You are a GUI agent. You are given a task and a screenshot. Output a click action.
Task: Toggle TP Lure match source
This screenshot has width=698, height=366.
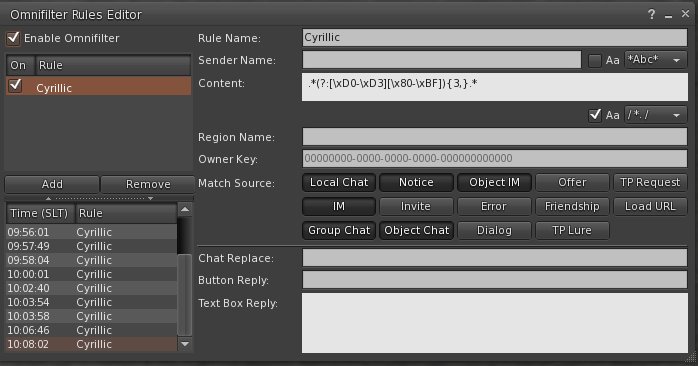click(572, 231)
